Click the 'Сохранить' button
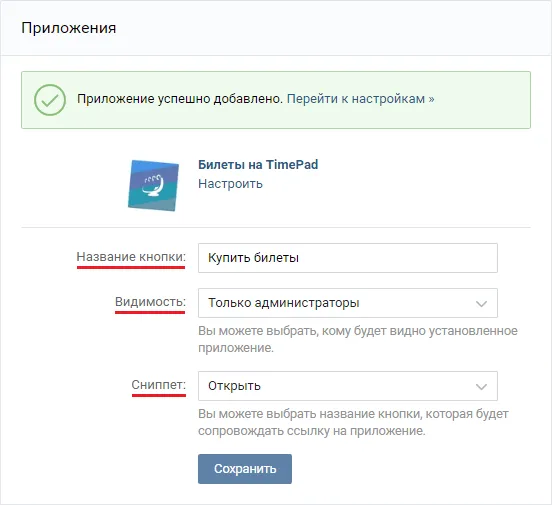Screen dimensions: 552x505 245,469
